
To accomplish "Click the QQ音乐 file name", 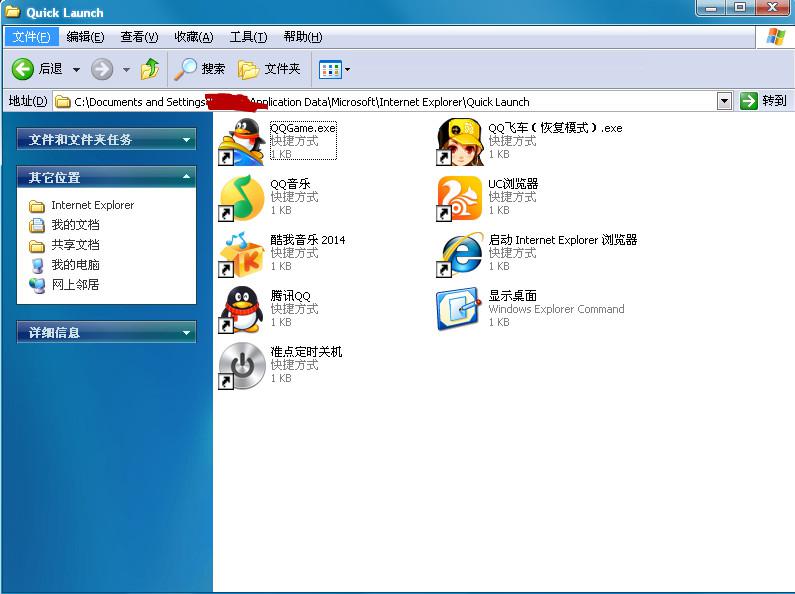I will tap(290, 184).
